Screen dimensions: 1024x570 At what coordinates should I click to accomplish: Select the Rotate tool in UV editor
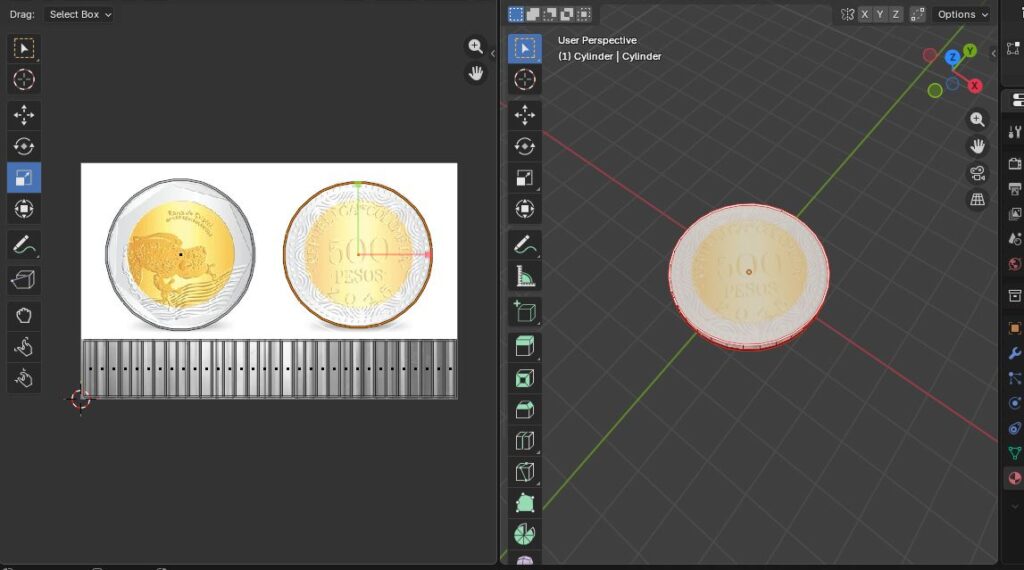tap(24, 146)
